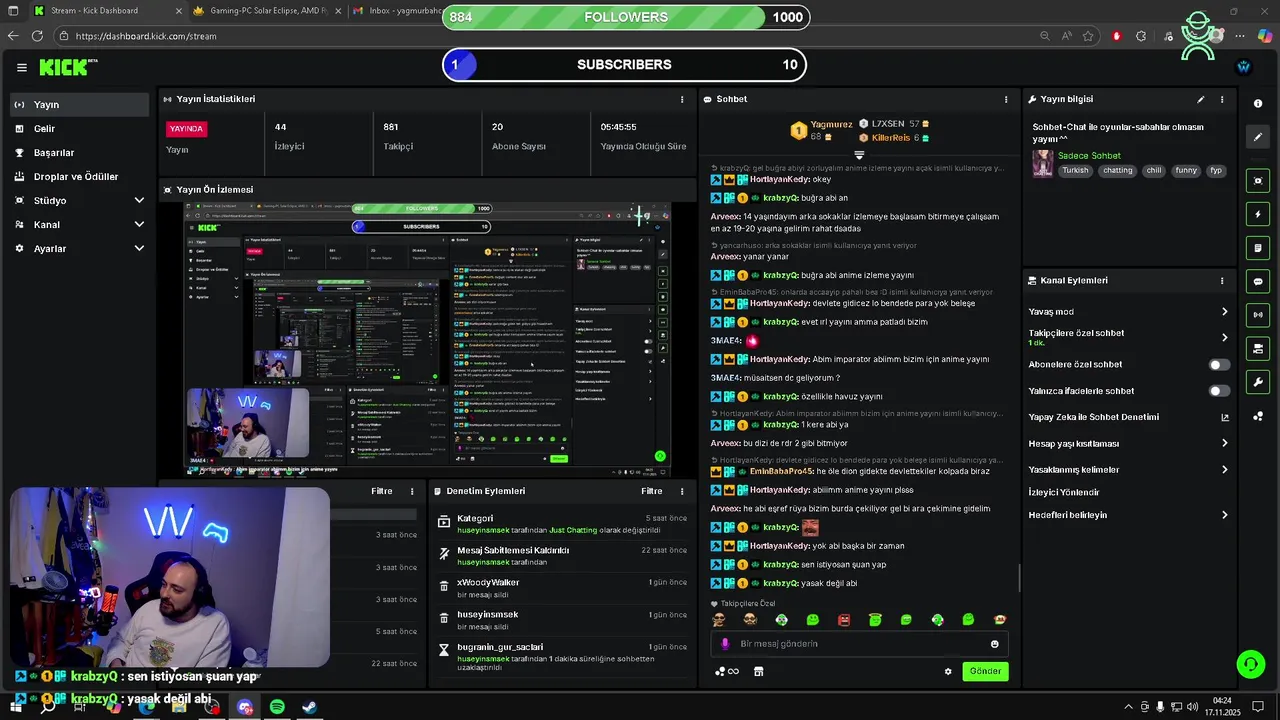Click the green support headset bubble
The image size is (1280, 720).
click(1249, 664)
